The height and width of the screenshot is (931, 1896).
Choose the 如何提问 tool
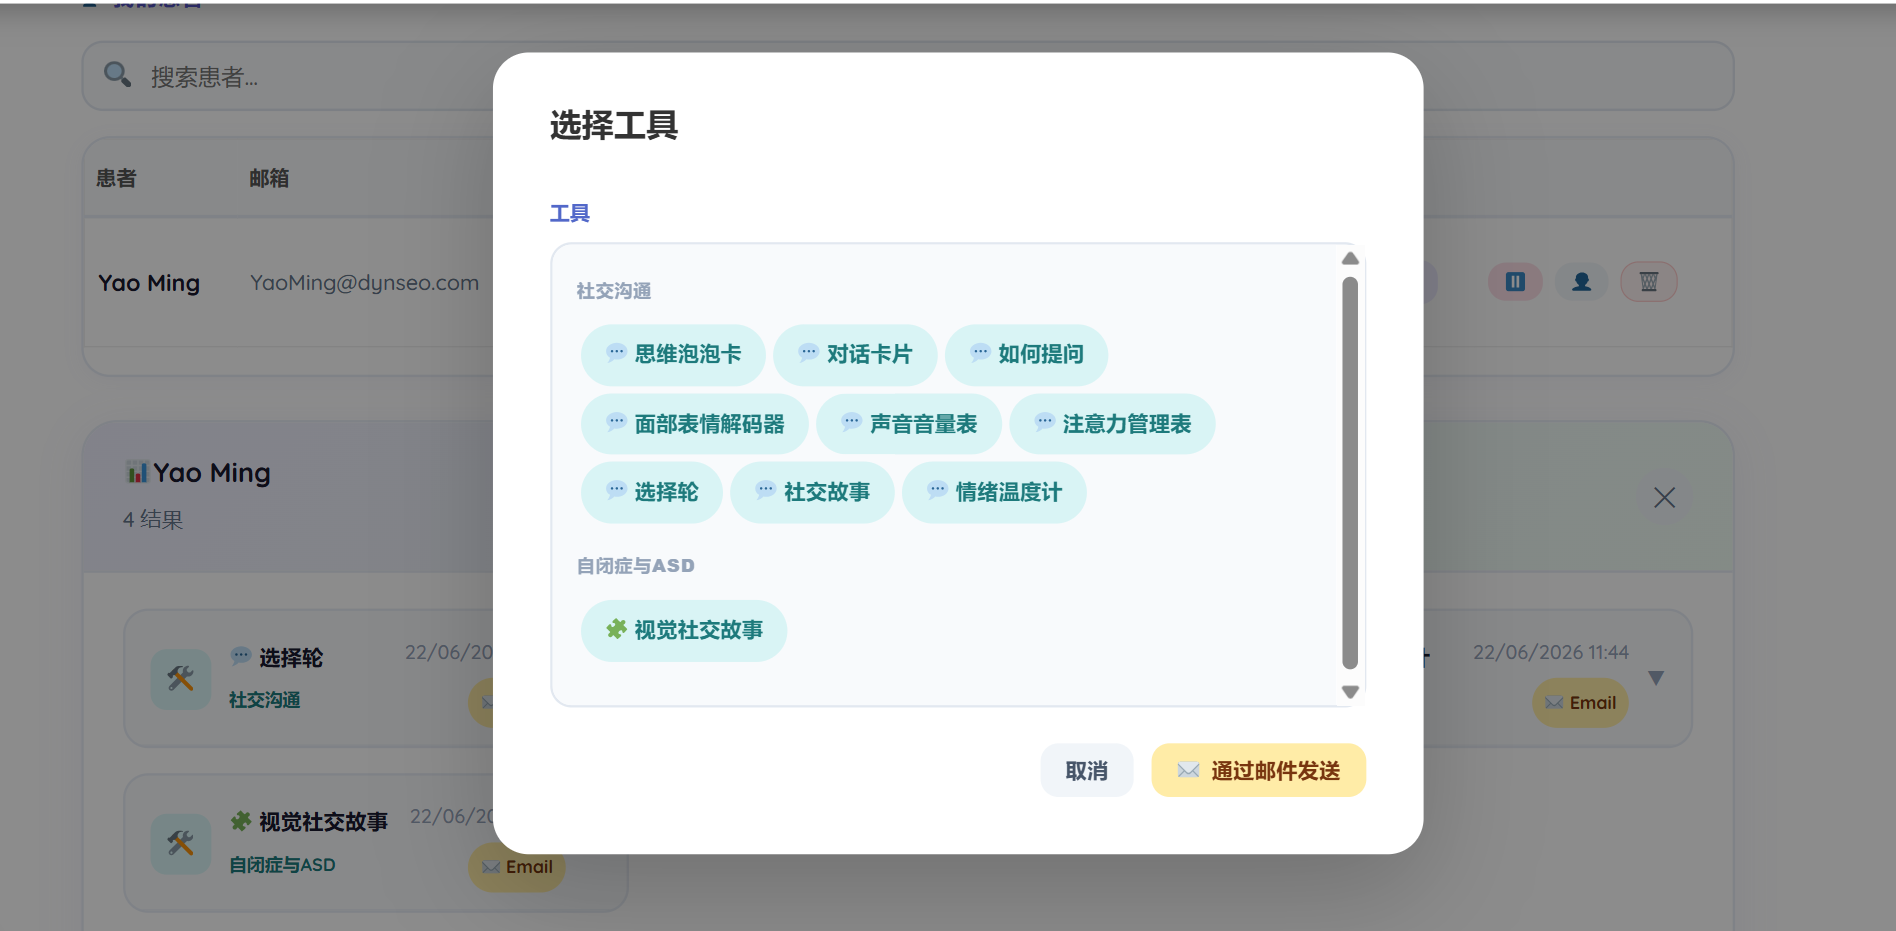pos(1026,355)
